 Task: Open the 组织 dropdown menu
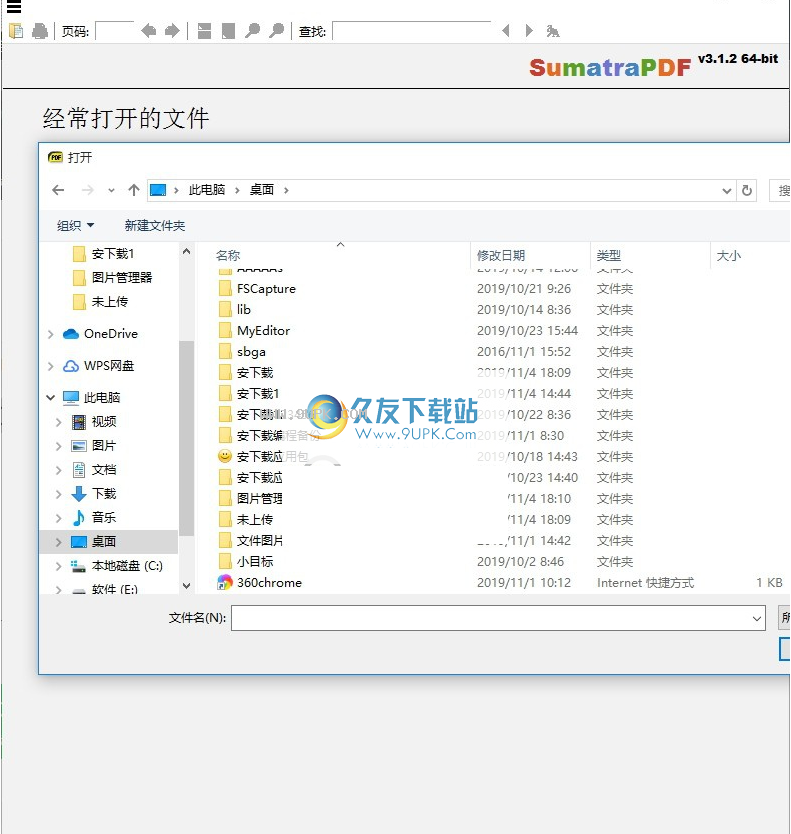[x=76, y=226]
